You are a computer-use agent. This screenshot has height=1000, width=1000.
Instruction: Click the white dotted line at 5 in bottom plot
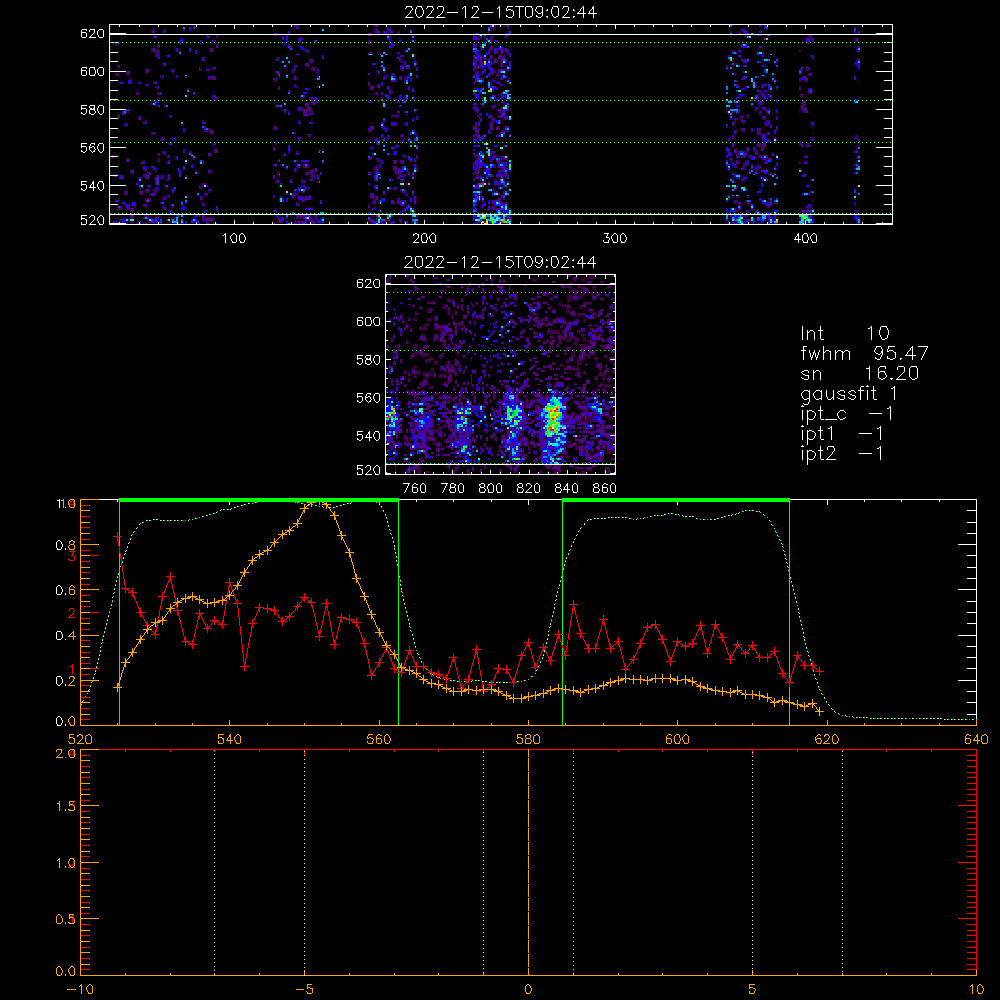[x=753, y=862]
